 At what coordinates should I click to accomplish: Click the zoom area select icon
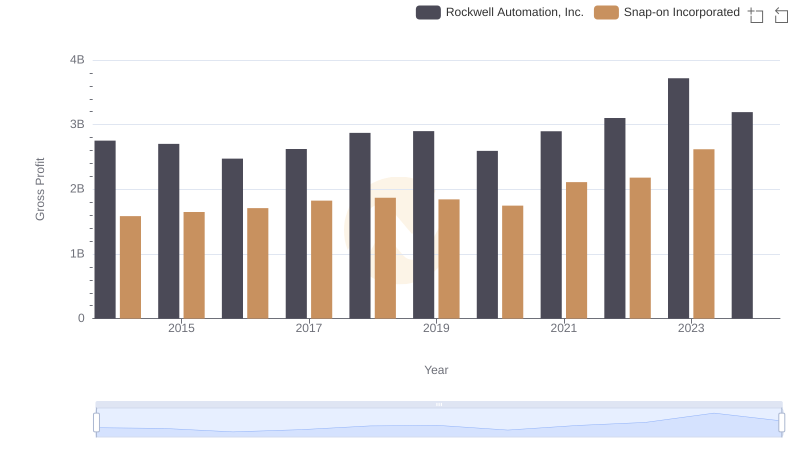[x=756, y=15]
